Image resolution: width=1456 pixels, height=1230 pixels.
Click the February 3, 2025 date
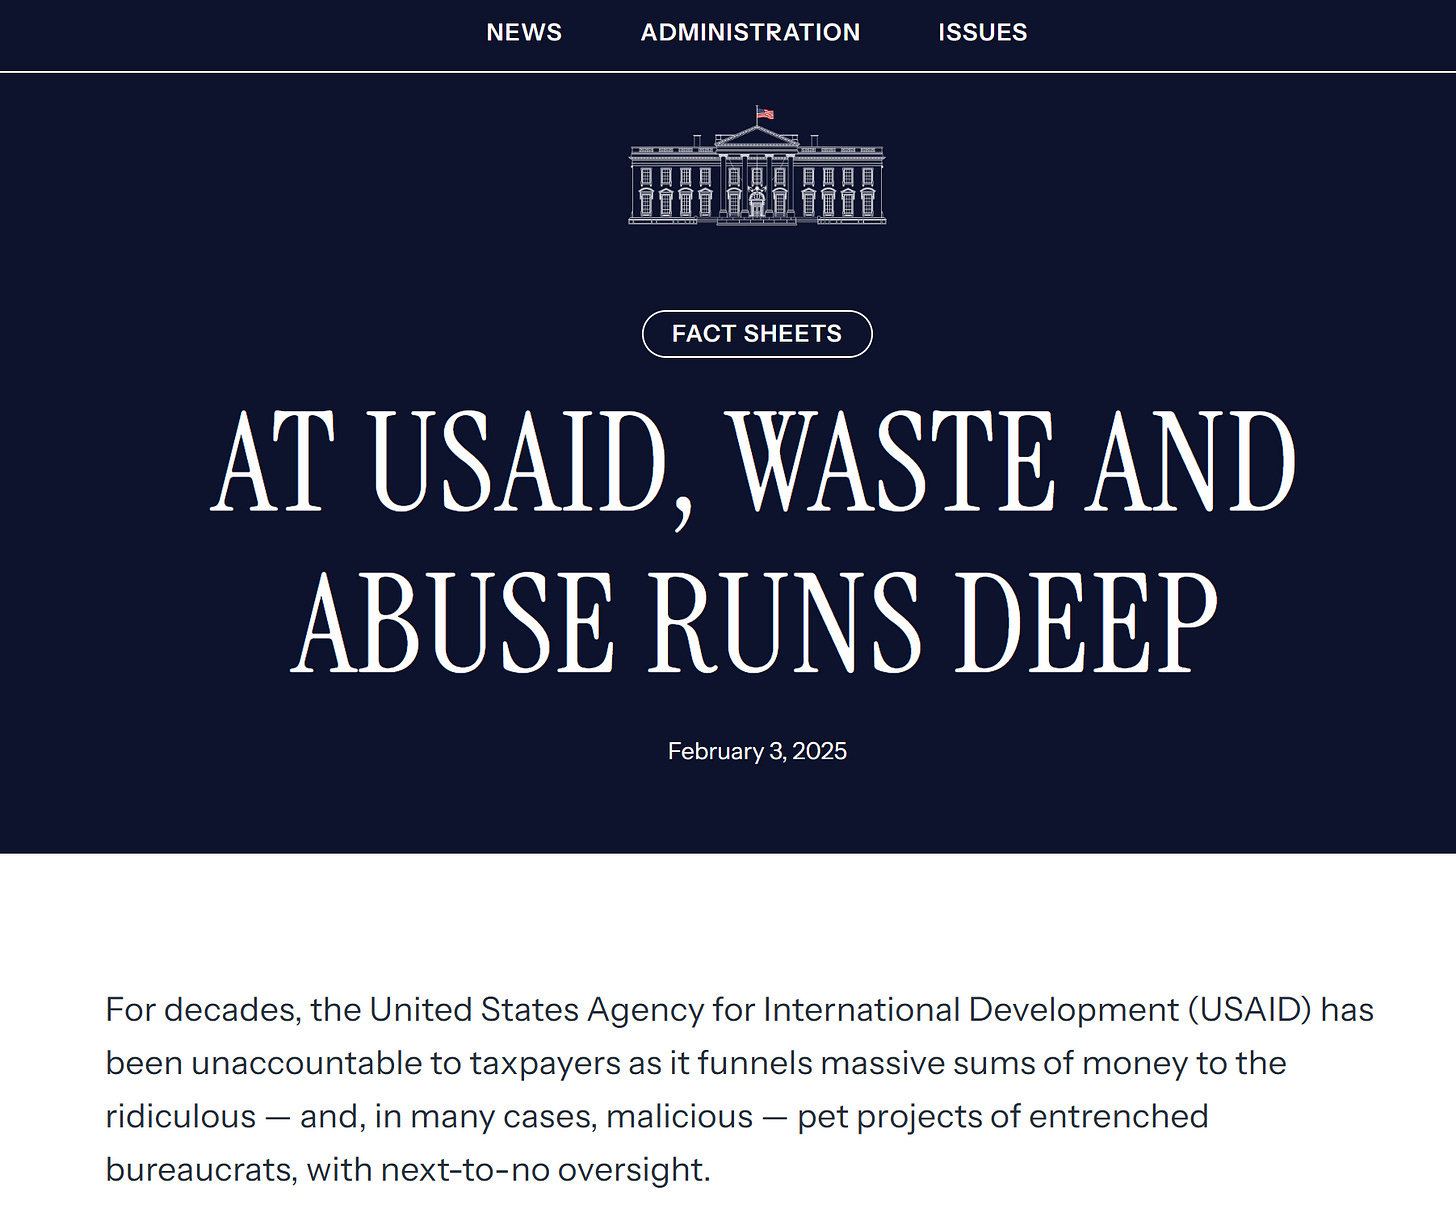pyautogui.click(x=757, y=751)
